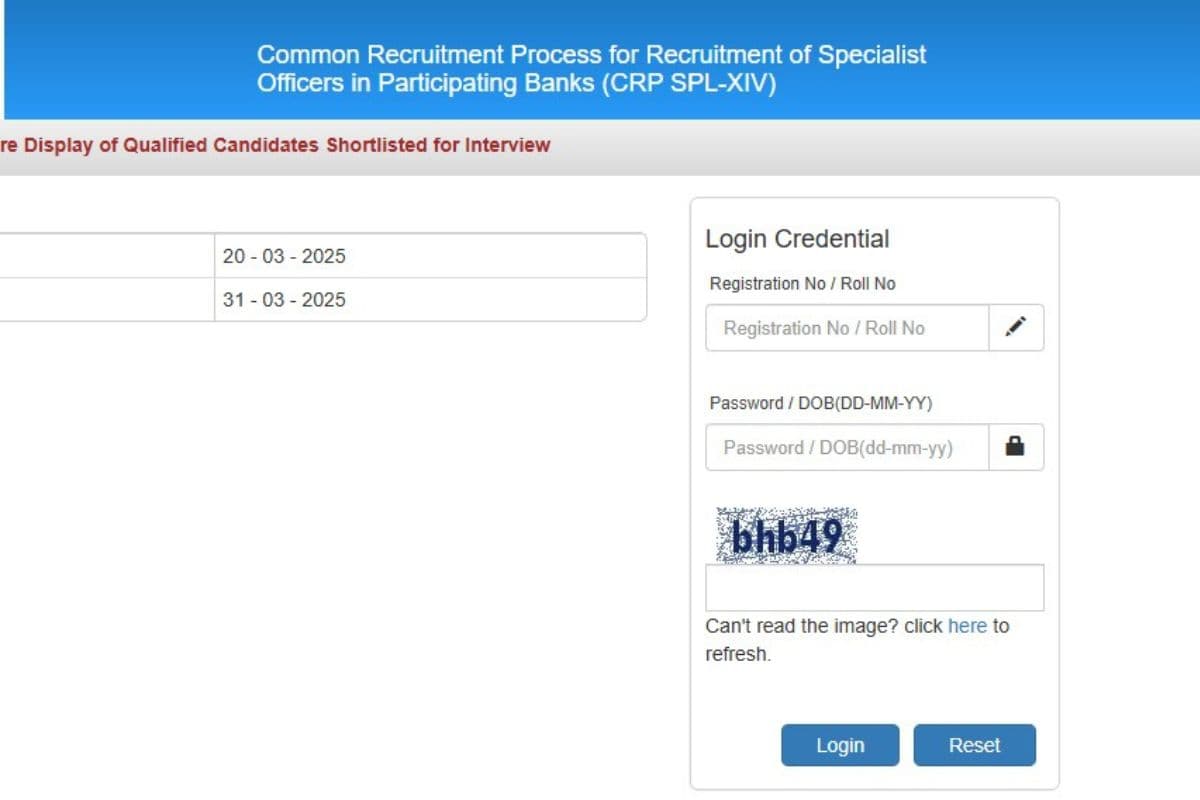Click the pencil icon beside Registration No field
1200x800 pixels.
point(1016,327)
